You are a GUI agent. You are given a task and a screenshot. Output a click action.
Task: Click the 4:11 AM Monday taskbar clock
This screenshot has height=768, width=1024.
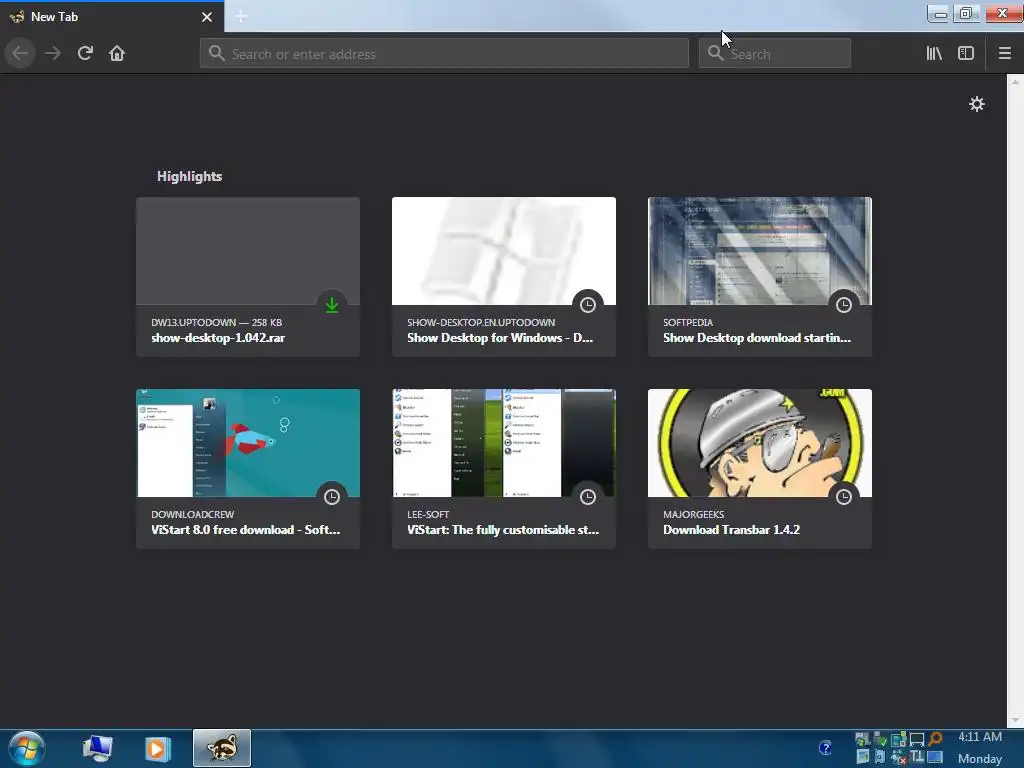(x=980, y=748)
